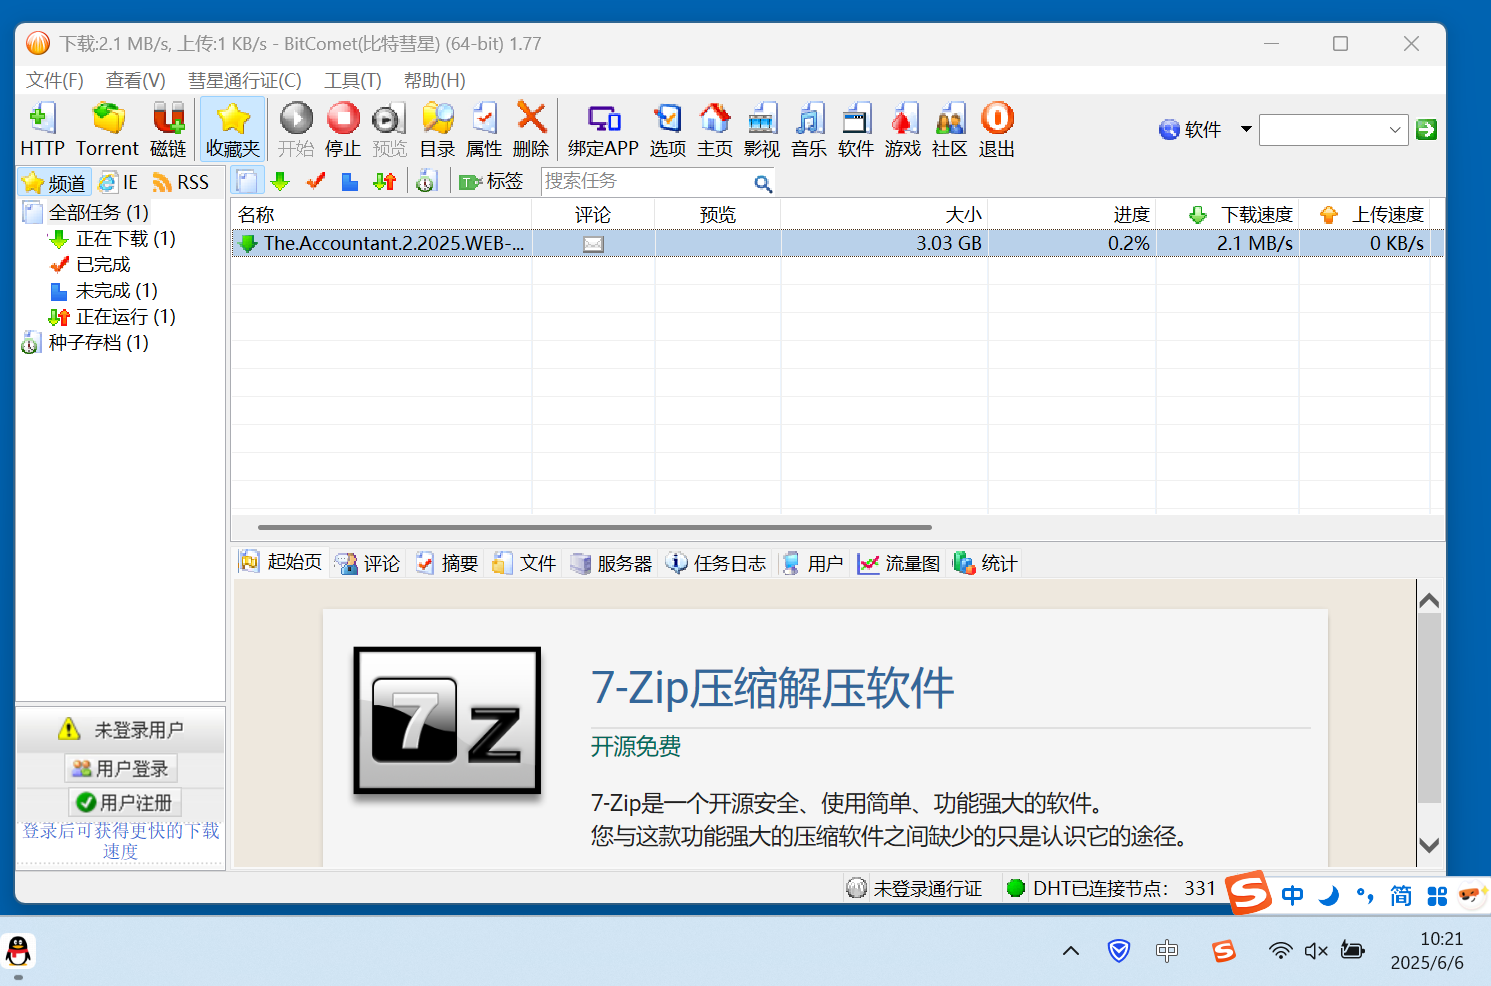Go to 主页 home icon
The image size is (1491, 986).
(715, 129)
